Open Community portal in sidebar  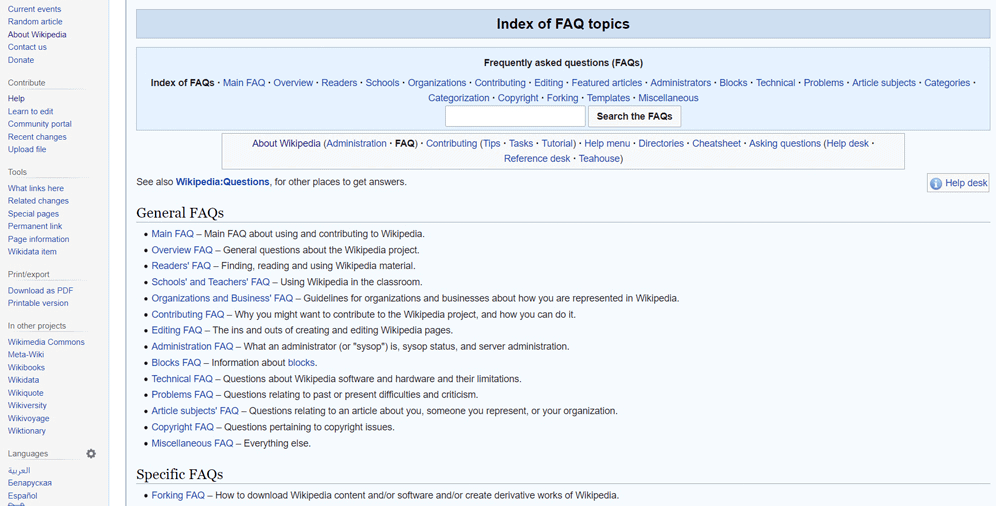coord(39,124)
